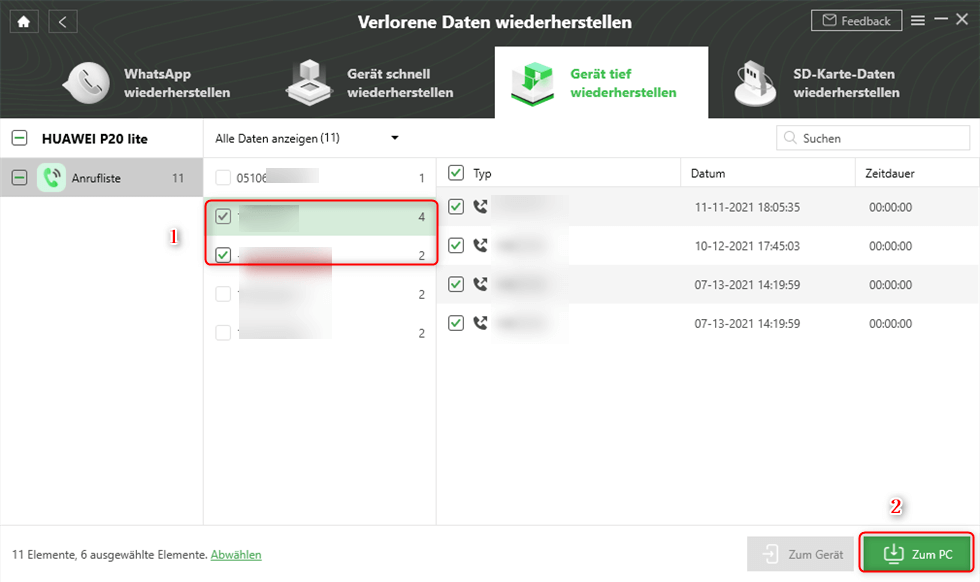The image size is (980, 582).
Task: Click the Gerät schnell wiederherstellen icon
Action: tap(309, 84)
